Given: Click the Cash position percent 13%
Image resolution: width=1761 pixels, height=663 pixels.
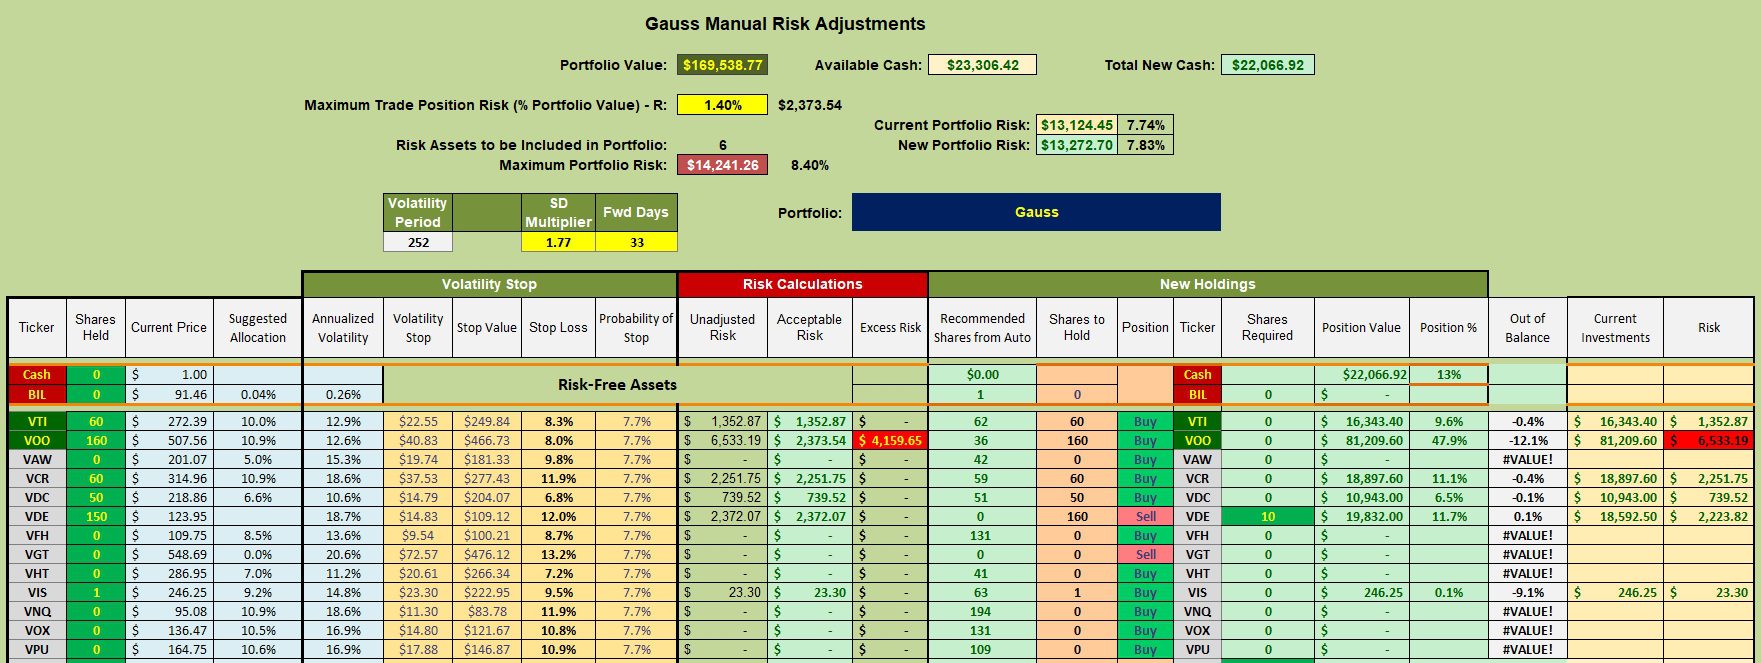Looking at the screenshot, I should [1448, 374].
